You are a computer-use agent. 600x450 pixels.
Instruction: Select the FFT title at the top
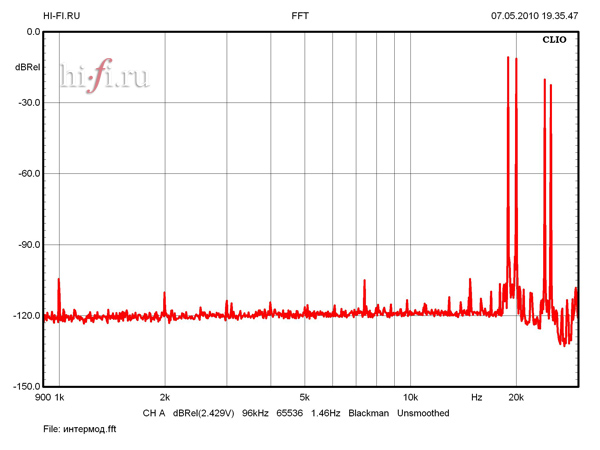click(300, 16)
